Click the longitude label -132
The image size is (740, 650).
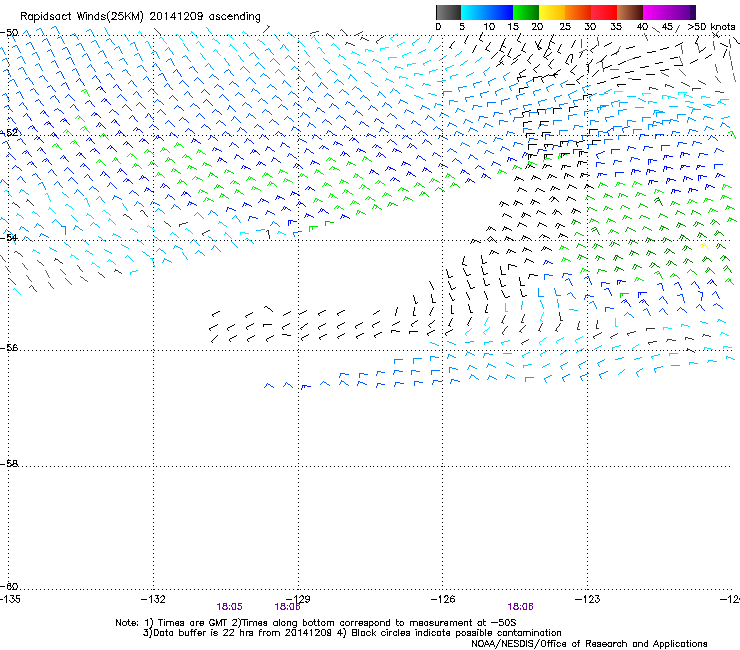point(153,599)
